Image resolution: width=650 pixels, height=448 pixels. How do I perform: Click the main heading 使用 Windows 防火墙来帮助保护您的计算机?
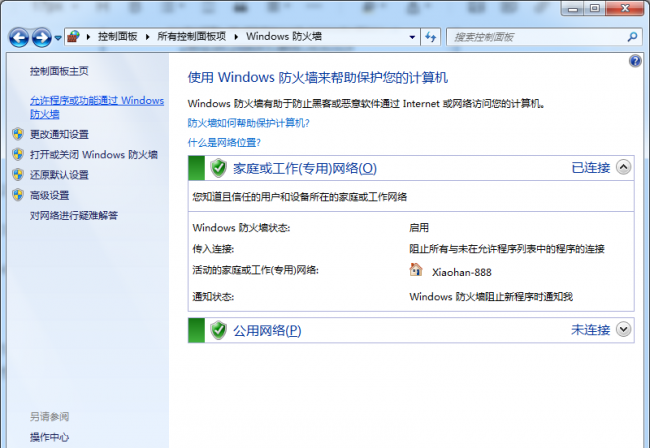(x=318, y=77)
